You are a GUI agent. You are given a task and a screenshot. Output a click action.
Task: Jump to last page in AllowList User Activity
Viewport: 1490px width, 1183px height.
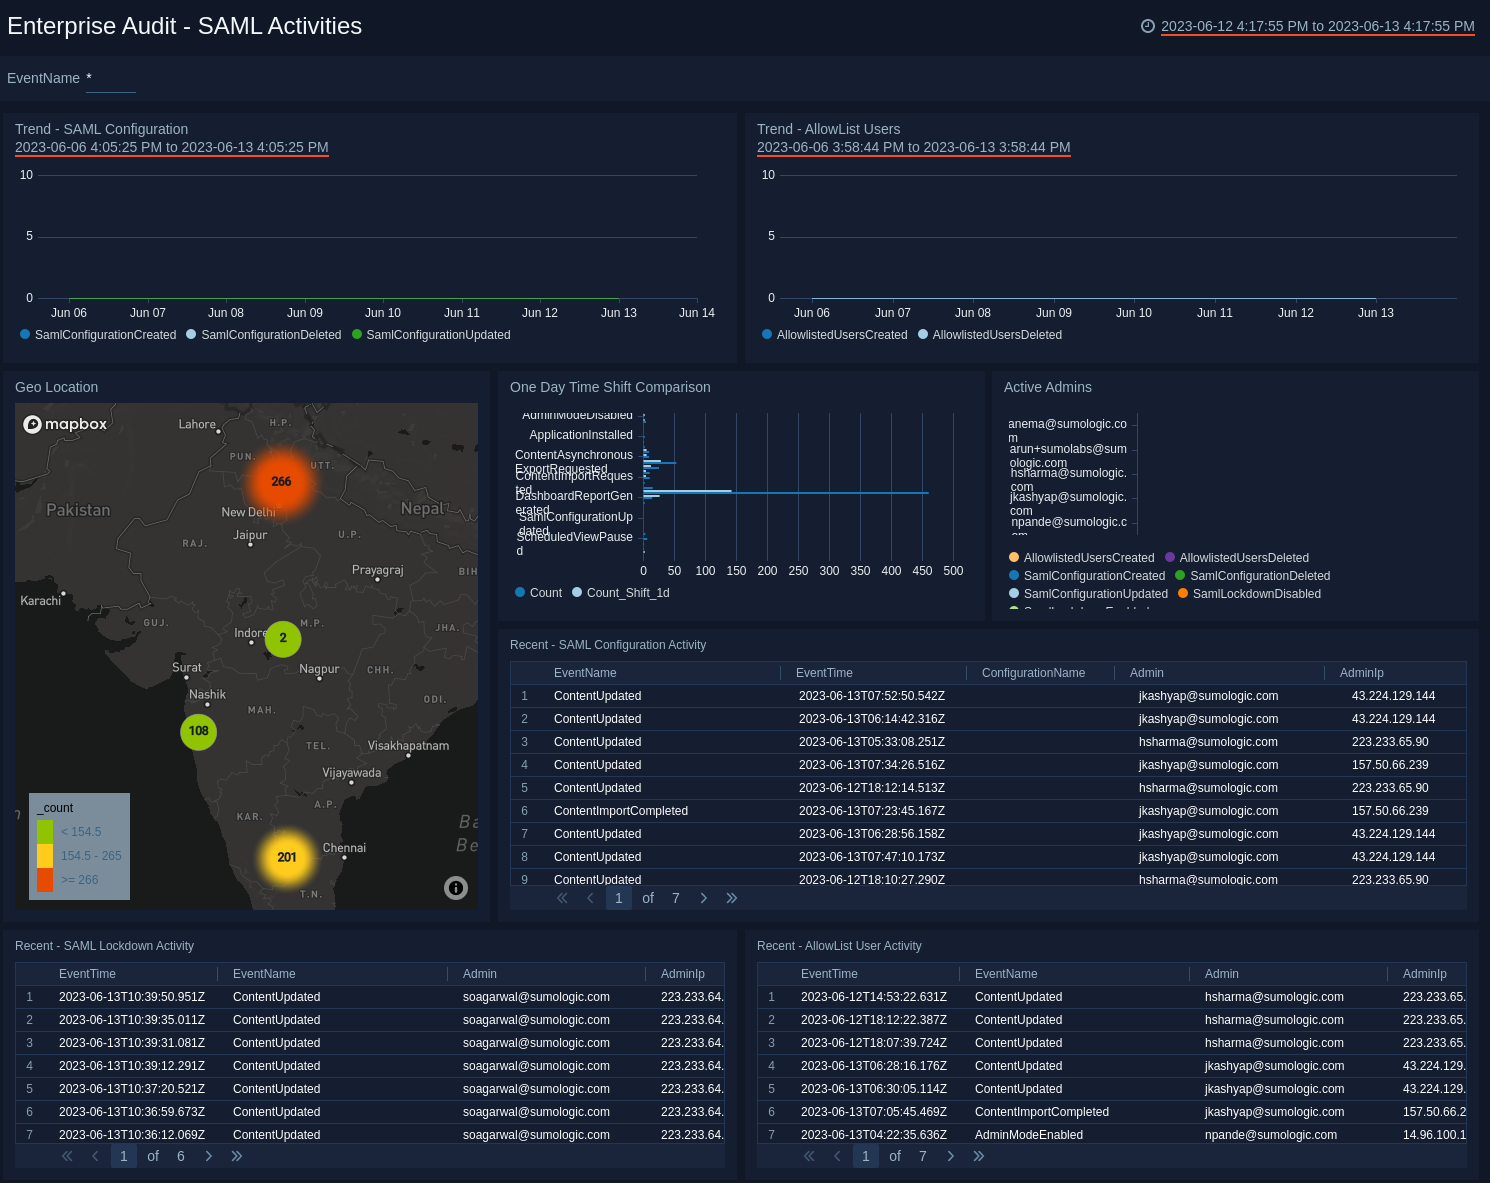coord(979,1156)
